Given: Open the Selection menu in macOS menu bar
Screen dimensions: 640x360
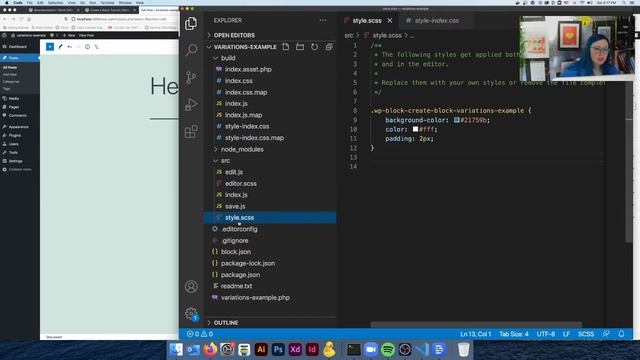Looking at the screenshot, I should 56,2.
